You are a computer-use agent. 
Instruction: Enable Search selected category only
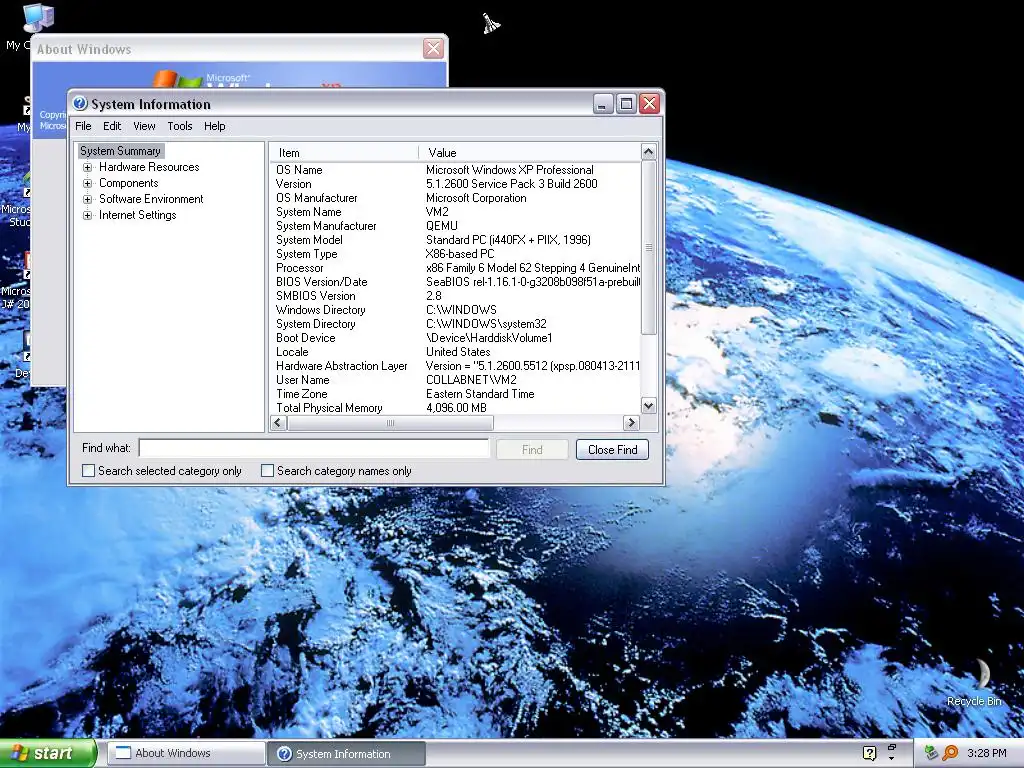click(88, 471)
